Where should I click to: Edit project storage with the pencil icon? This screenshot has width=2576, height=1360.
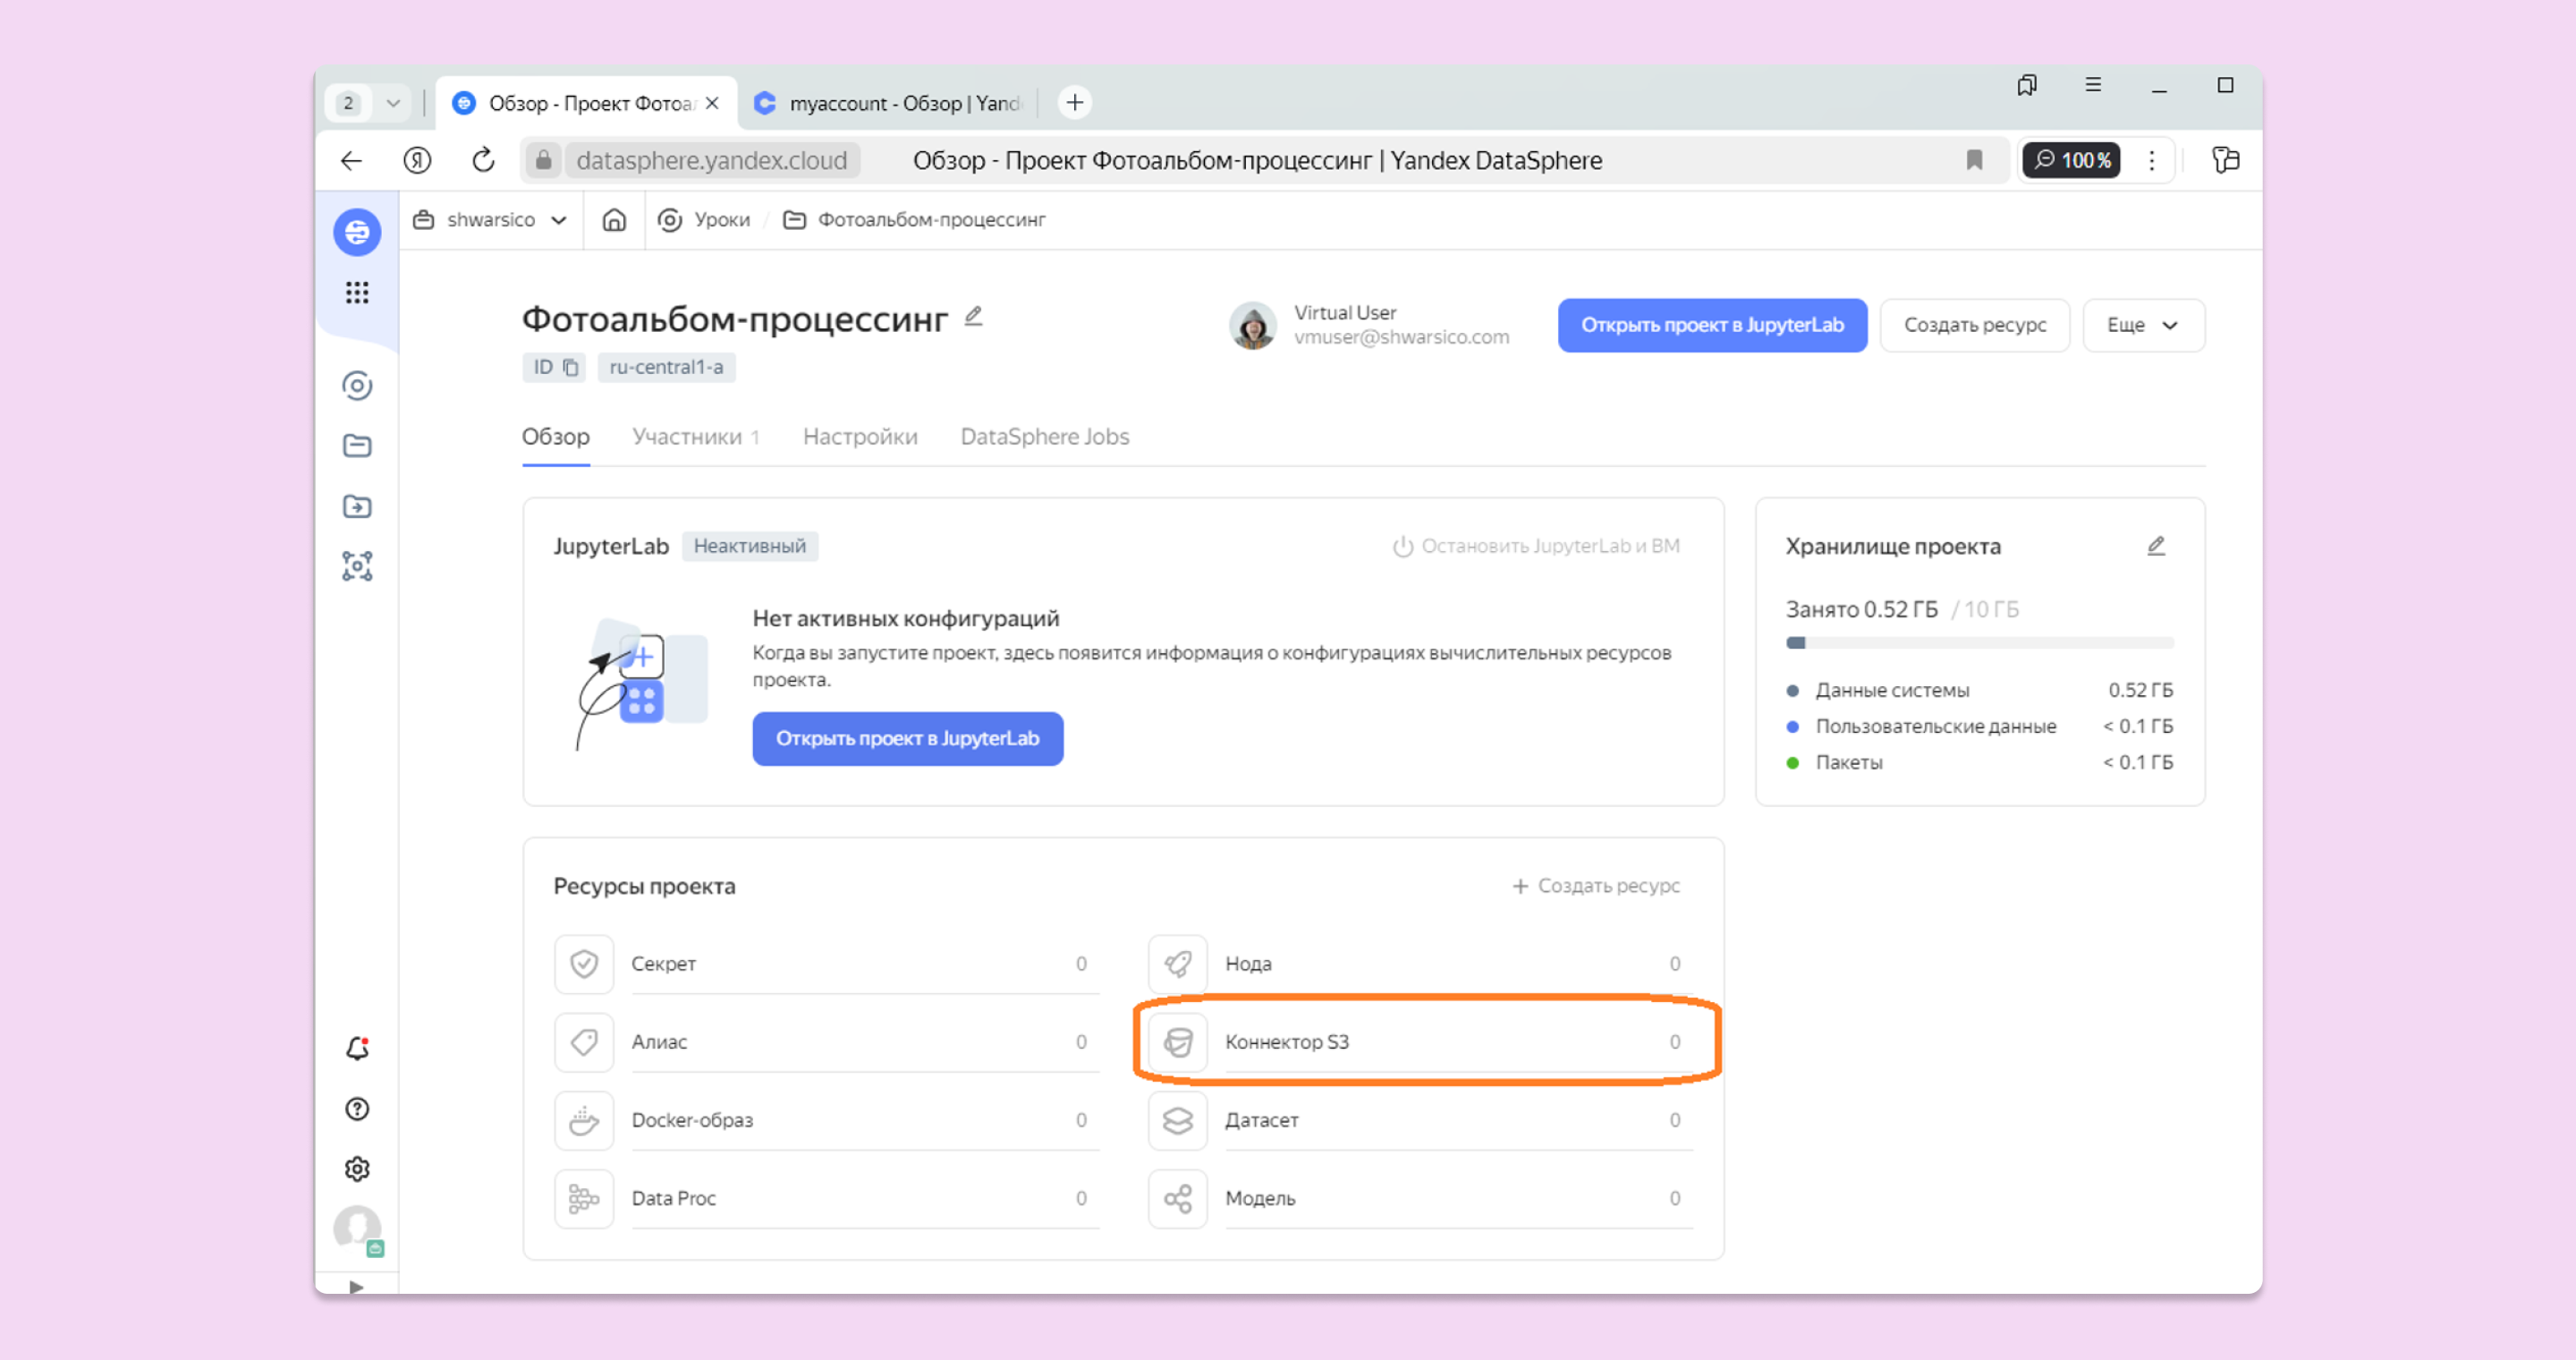(2156, 546)
